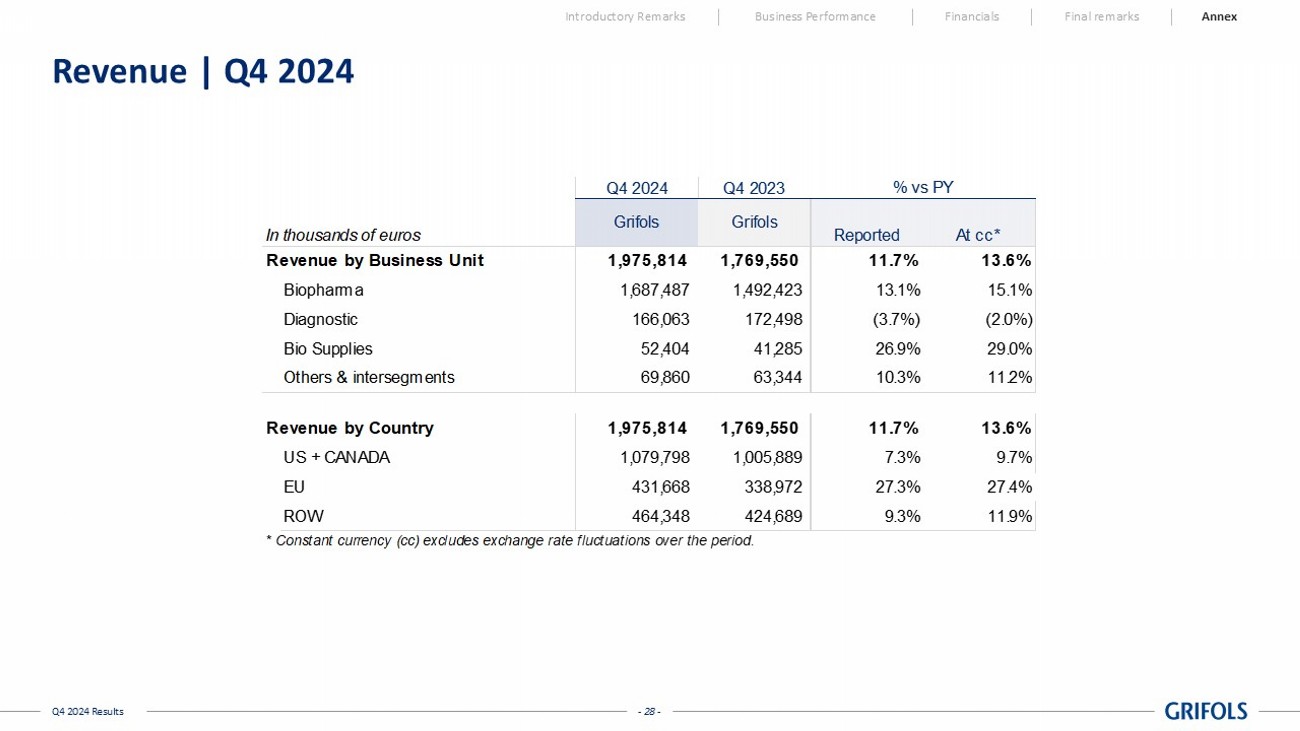Go to the Financials section tab
This screenshot has width=1300, height=731.
[971, 17]
